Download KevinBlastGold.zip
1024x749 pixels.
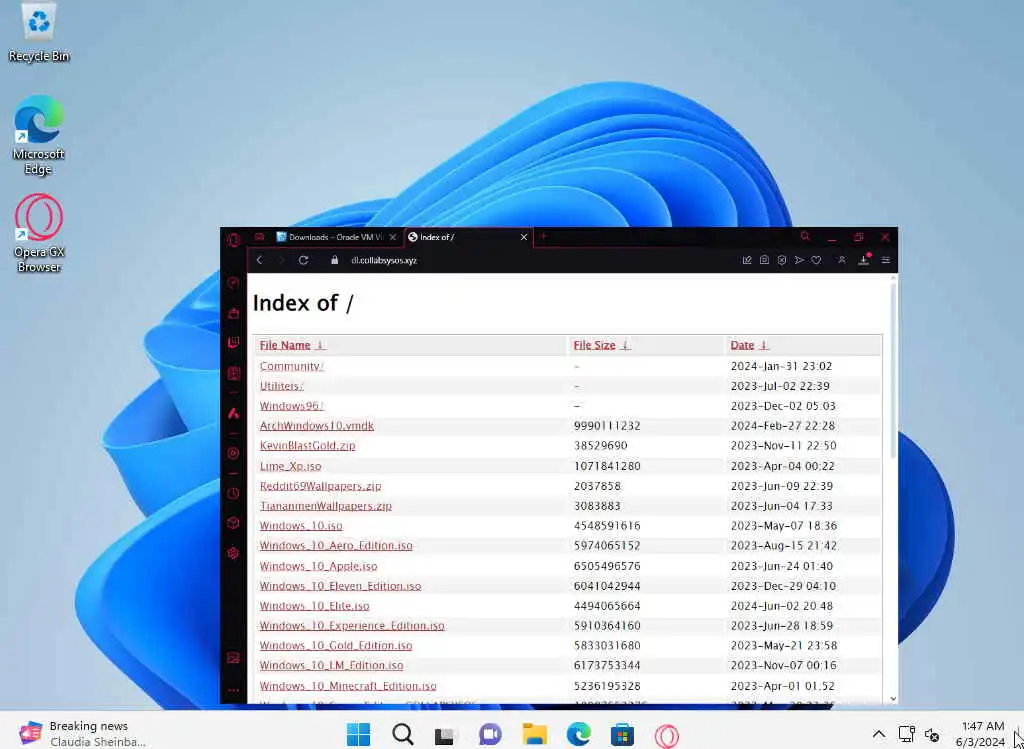pos(308,446)
